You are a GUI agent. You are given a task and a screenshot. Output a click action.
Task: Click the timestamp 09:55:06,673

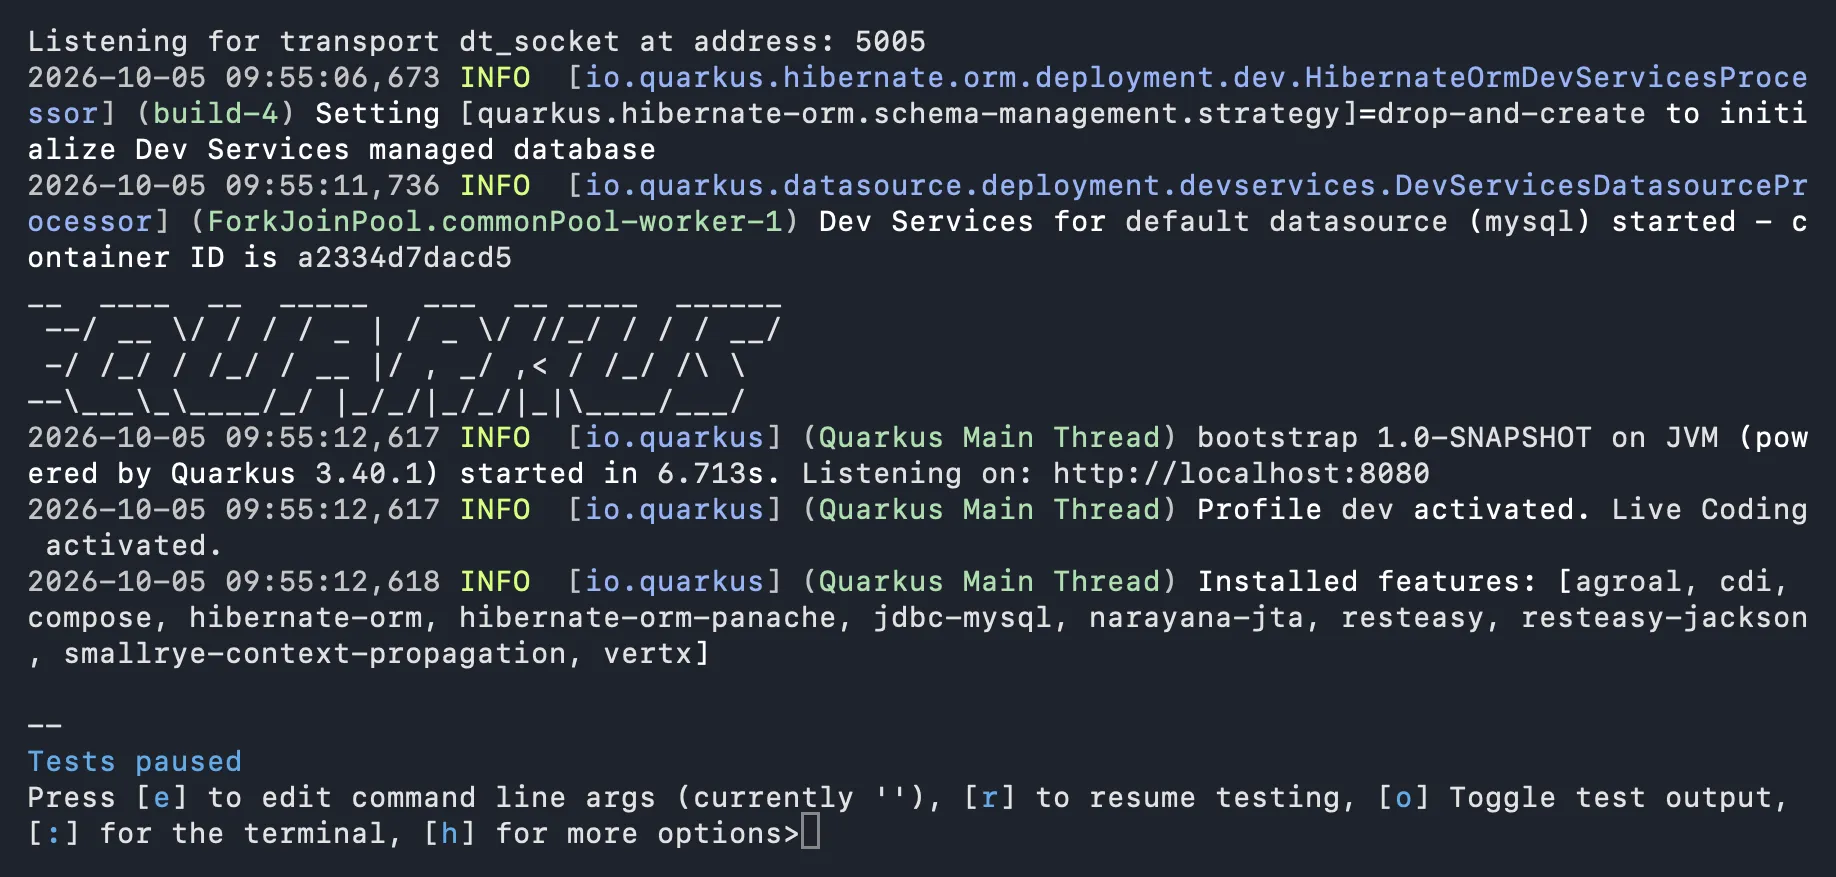[x=333, y=77]
